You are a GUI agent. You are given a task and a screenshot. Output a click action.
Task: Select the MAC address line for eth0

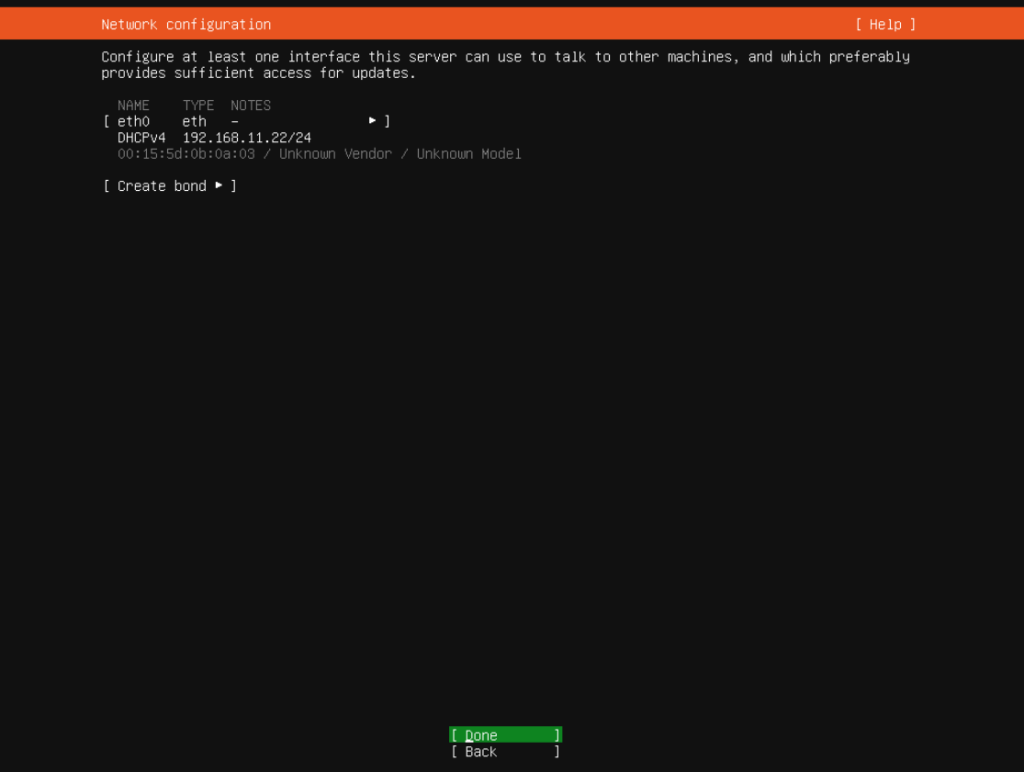tap(188, 153)
